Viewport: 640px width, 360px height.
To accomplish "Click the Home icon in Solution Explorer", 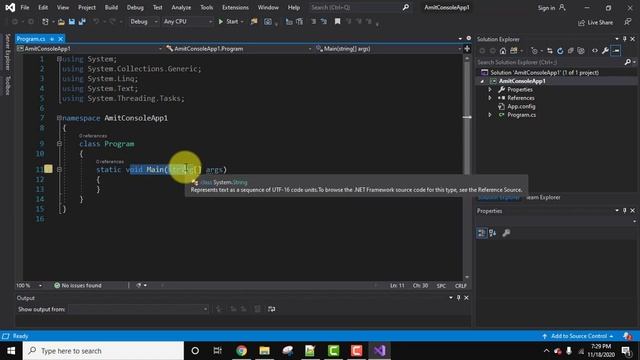I will [503, 51].
